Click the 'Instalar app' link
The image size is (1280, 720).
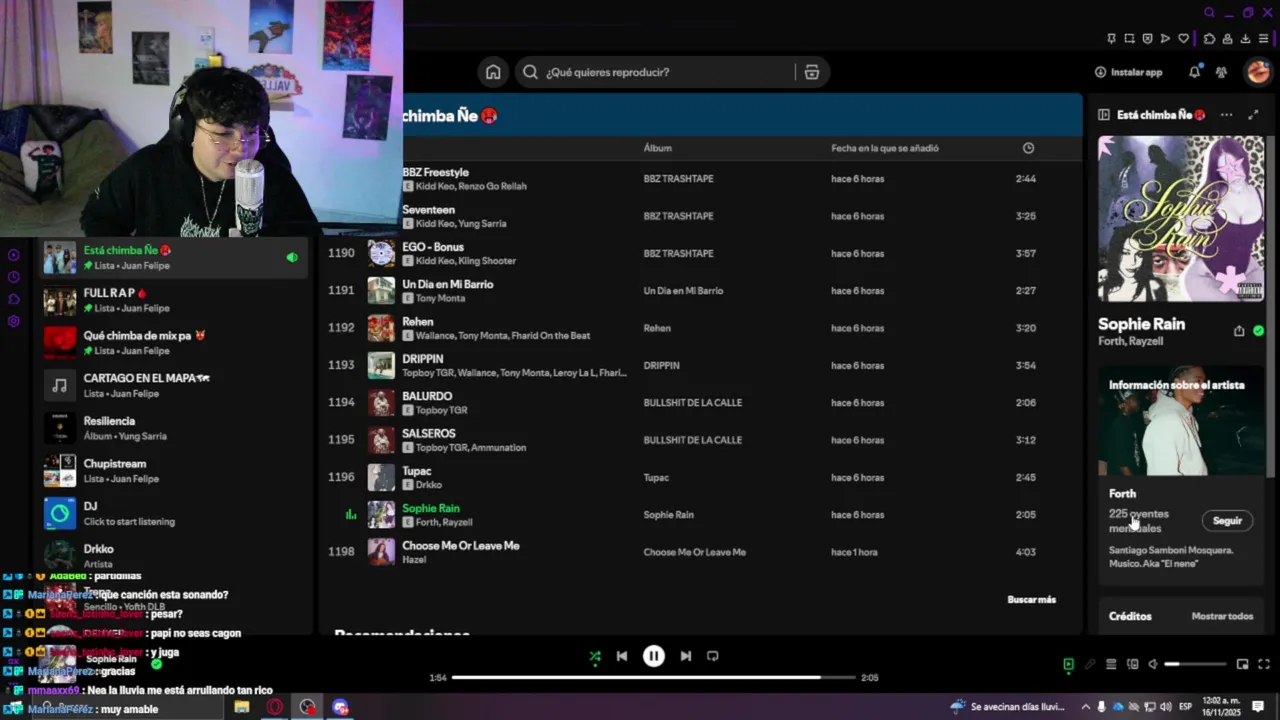tap(1128, 72)
